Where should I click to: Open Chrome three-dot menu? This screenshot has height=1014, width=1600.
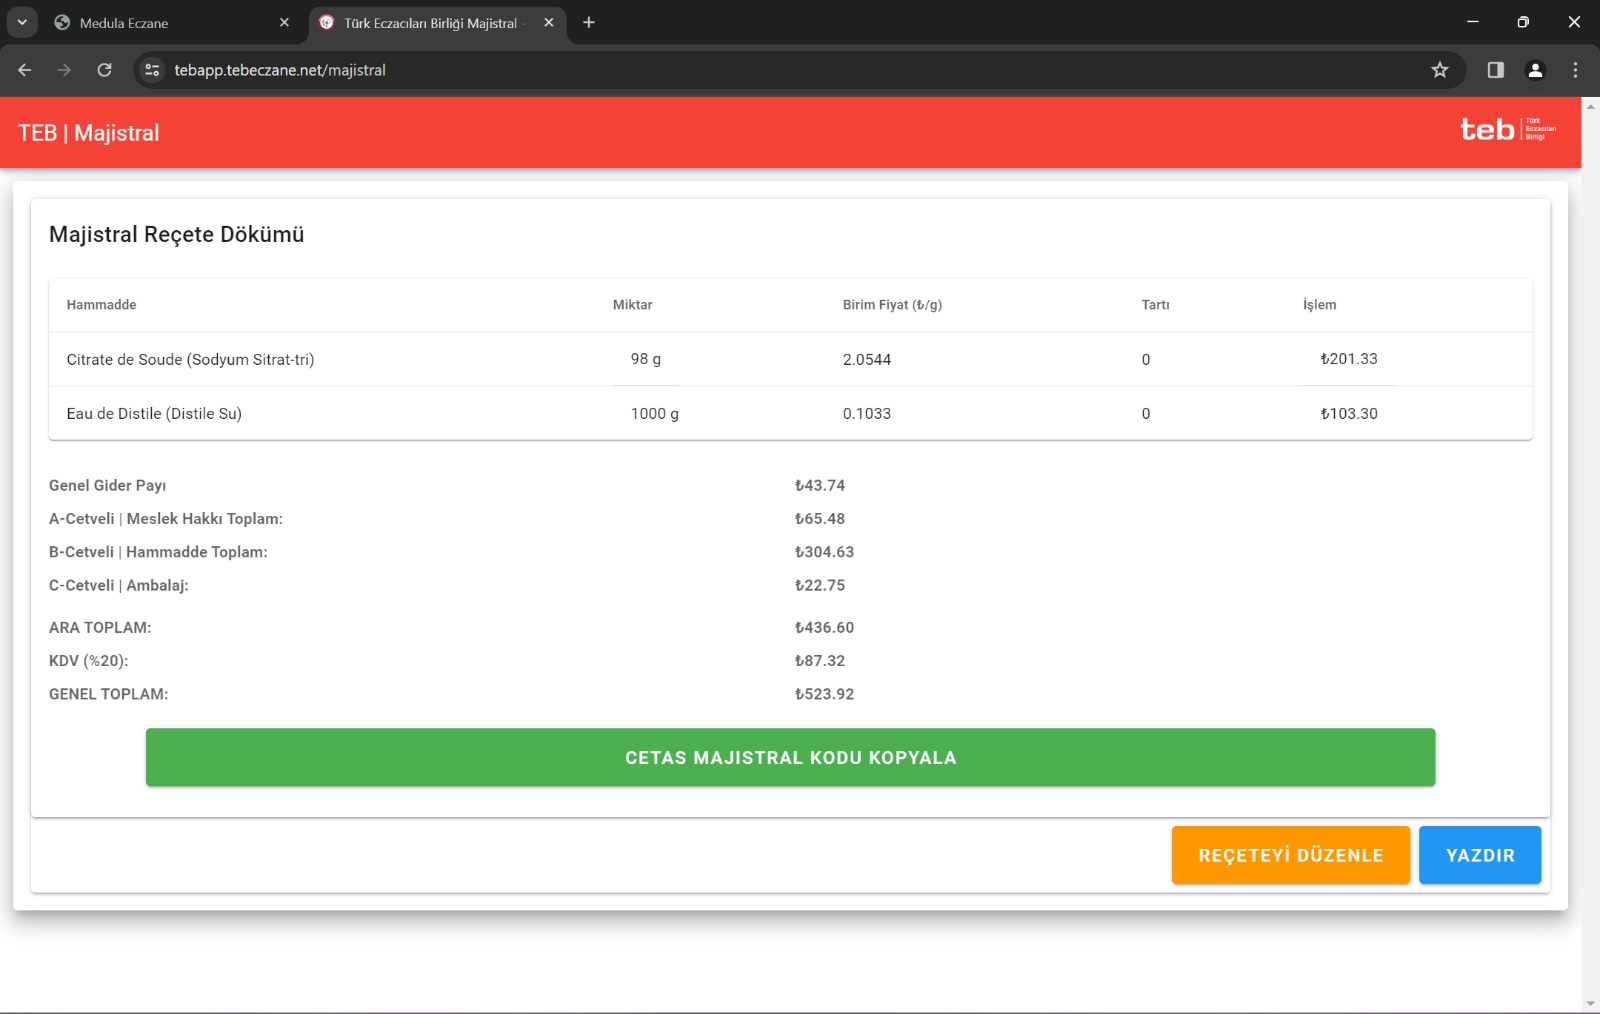coord(1575,70)
